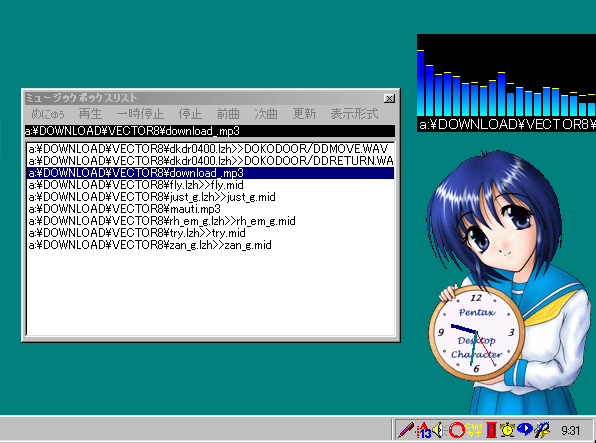Click 前曲 for previous track
Viewport: 596px width, 443px height.
click(228, 114)
